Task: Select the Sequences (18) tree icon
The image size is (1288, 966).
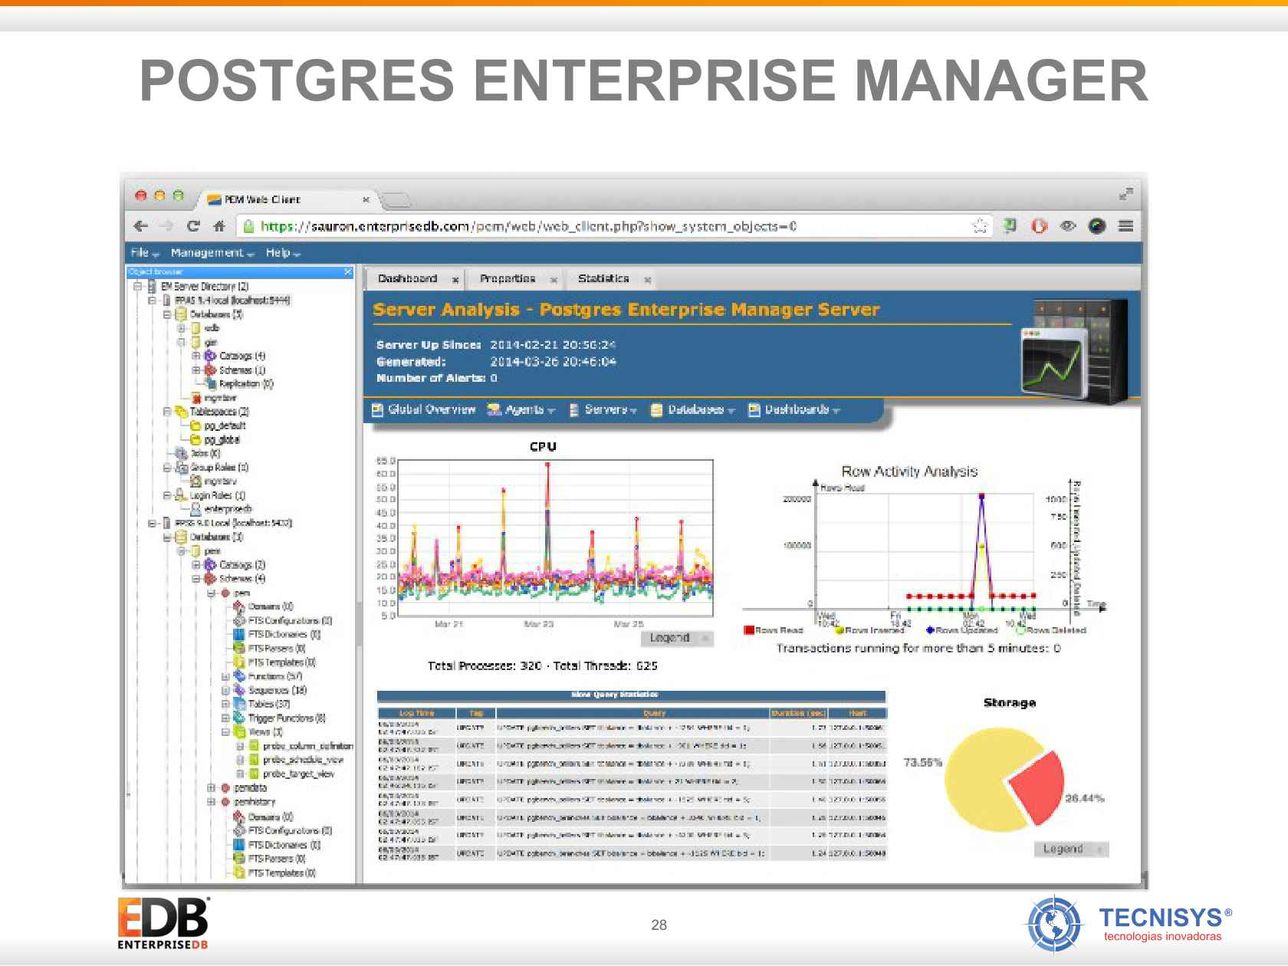Action: click(x=239, y=690)
